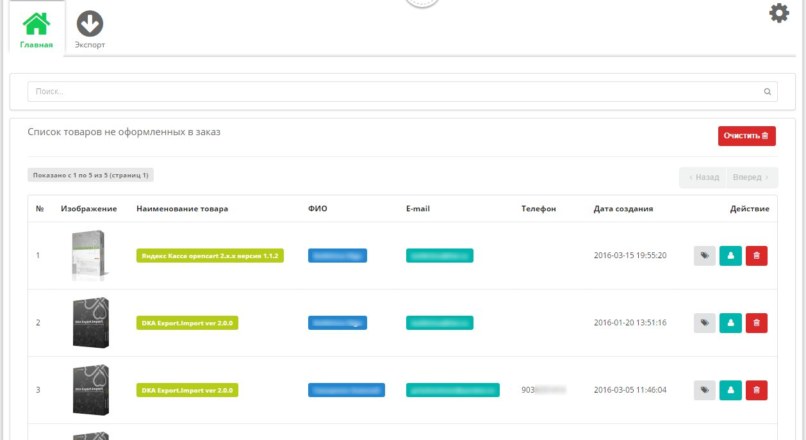
Task: Click the date 2016-01-20 13:51:16
Action: tap(630, 323)
